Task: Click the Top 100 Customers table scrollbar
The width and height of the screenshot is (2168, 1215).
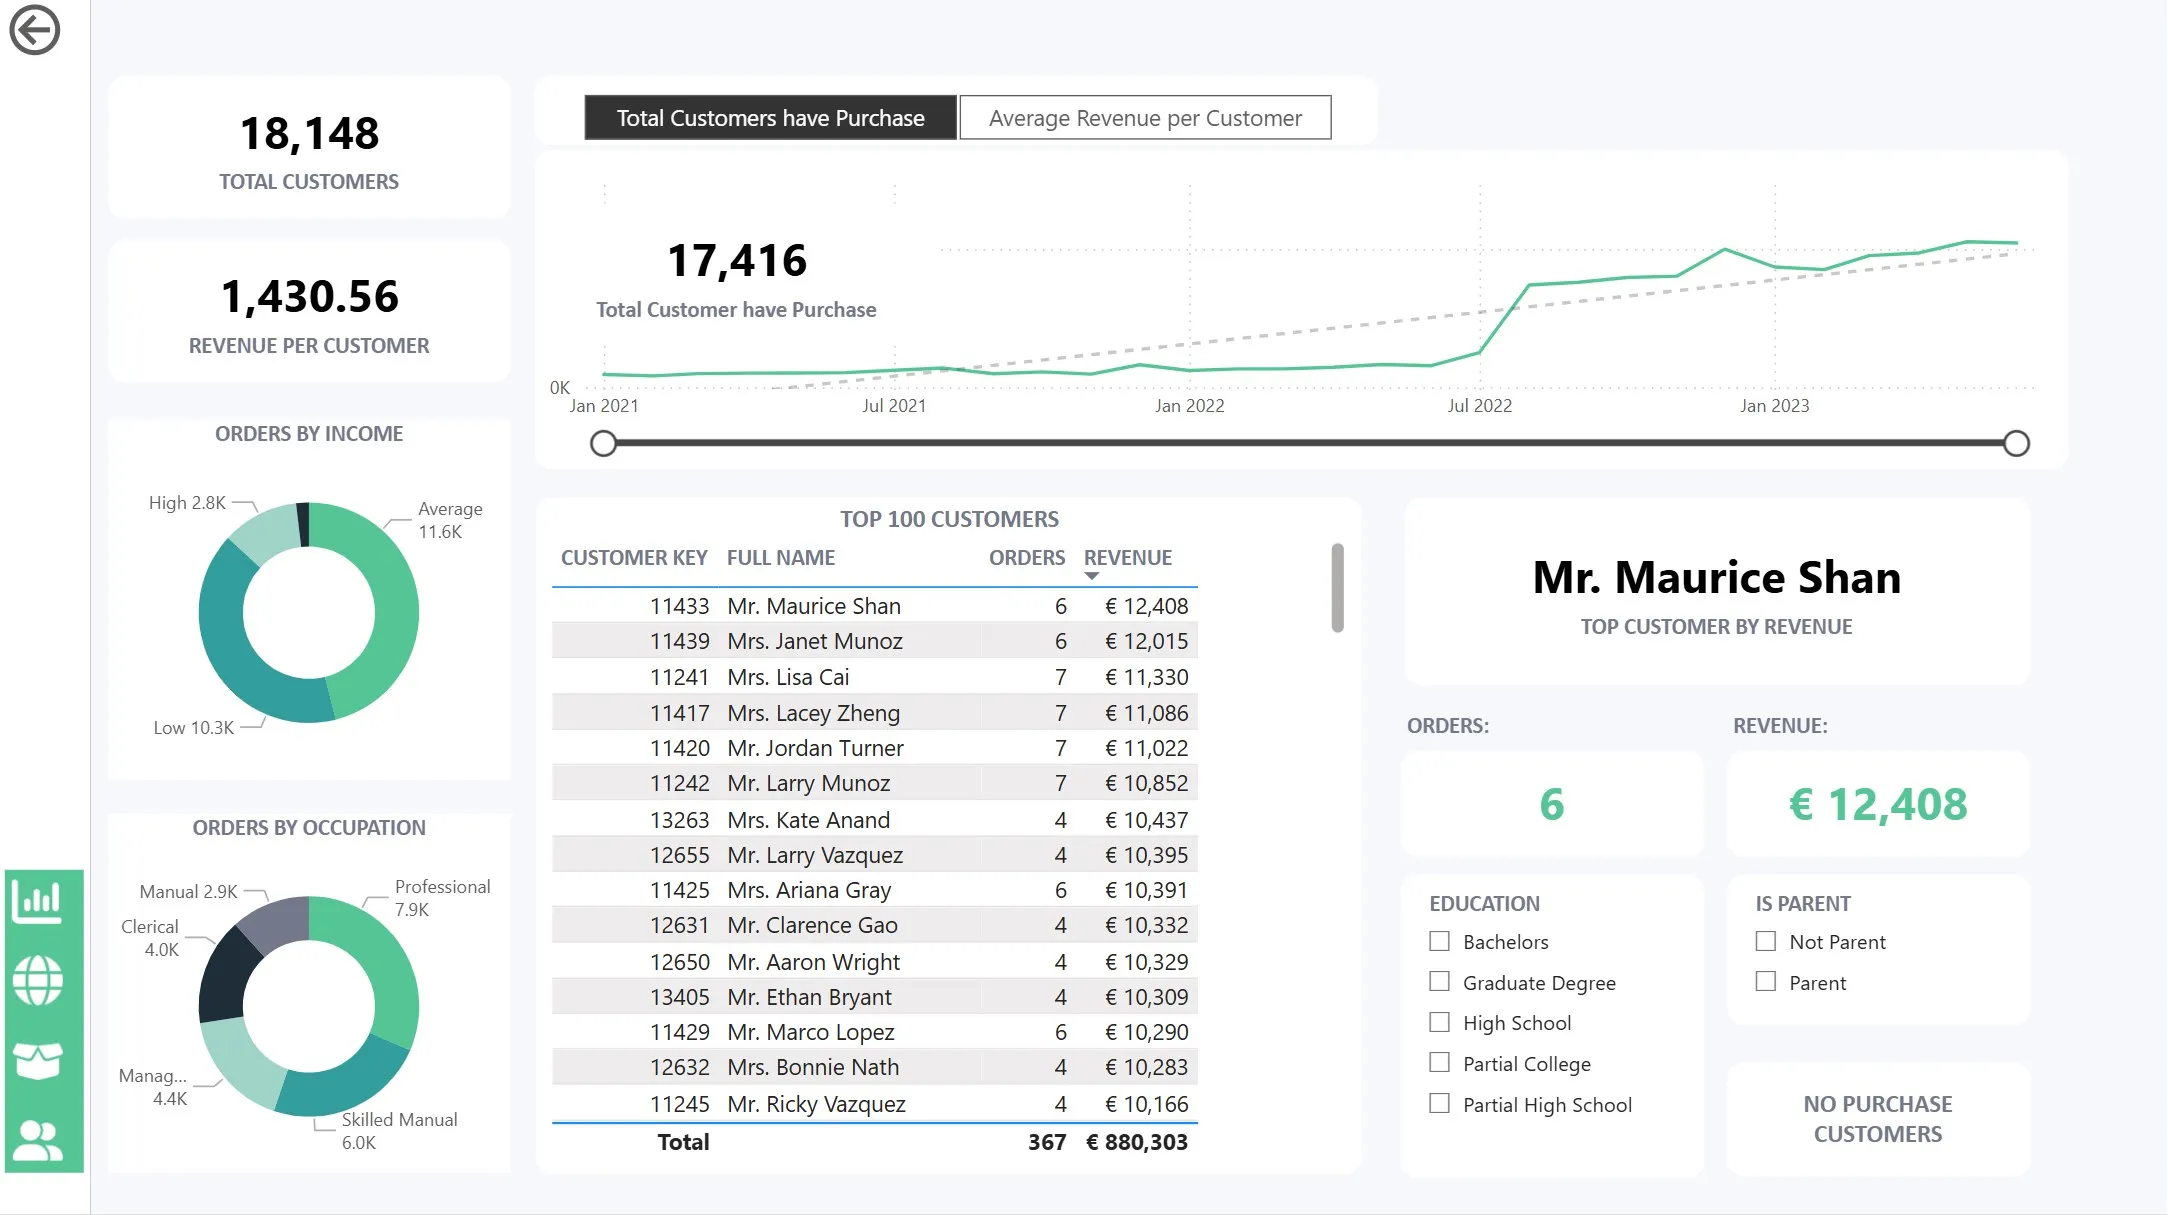Action: tap(1337, 588)
